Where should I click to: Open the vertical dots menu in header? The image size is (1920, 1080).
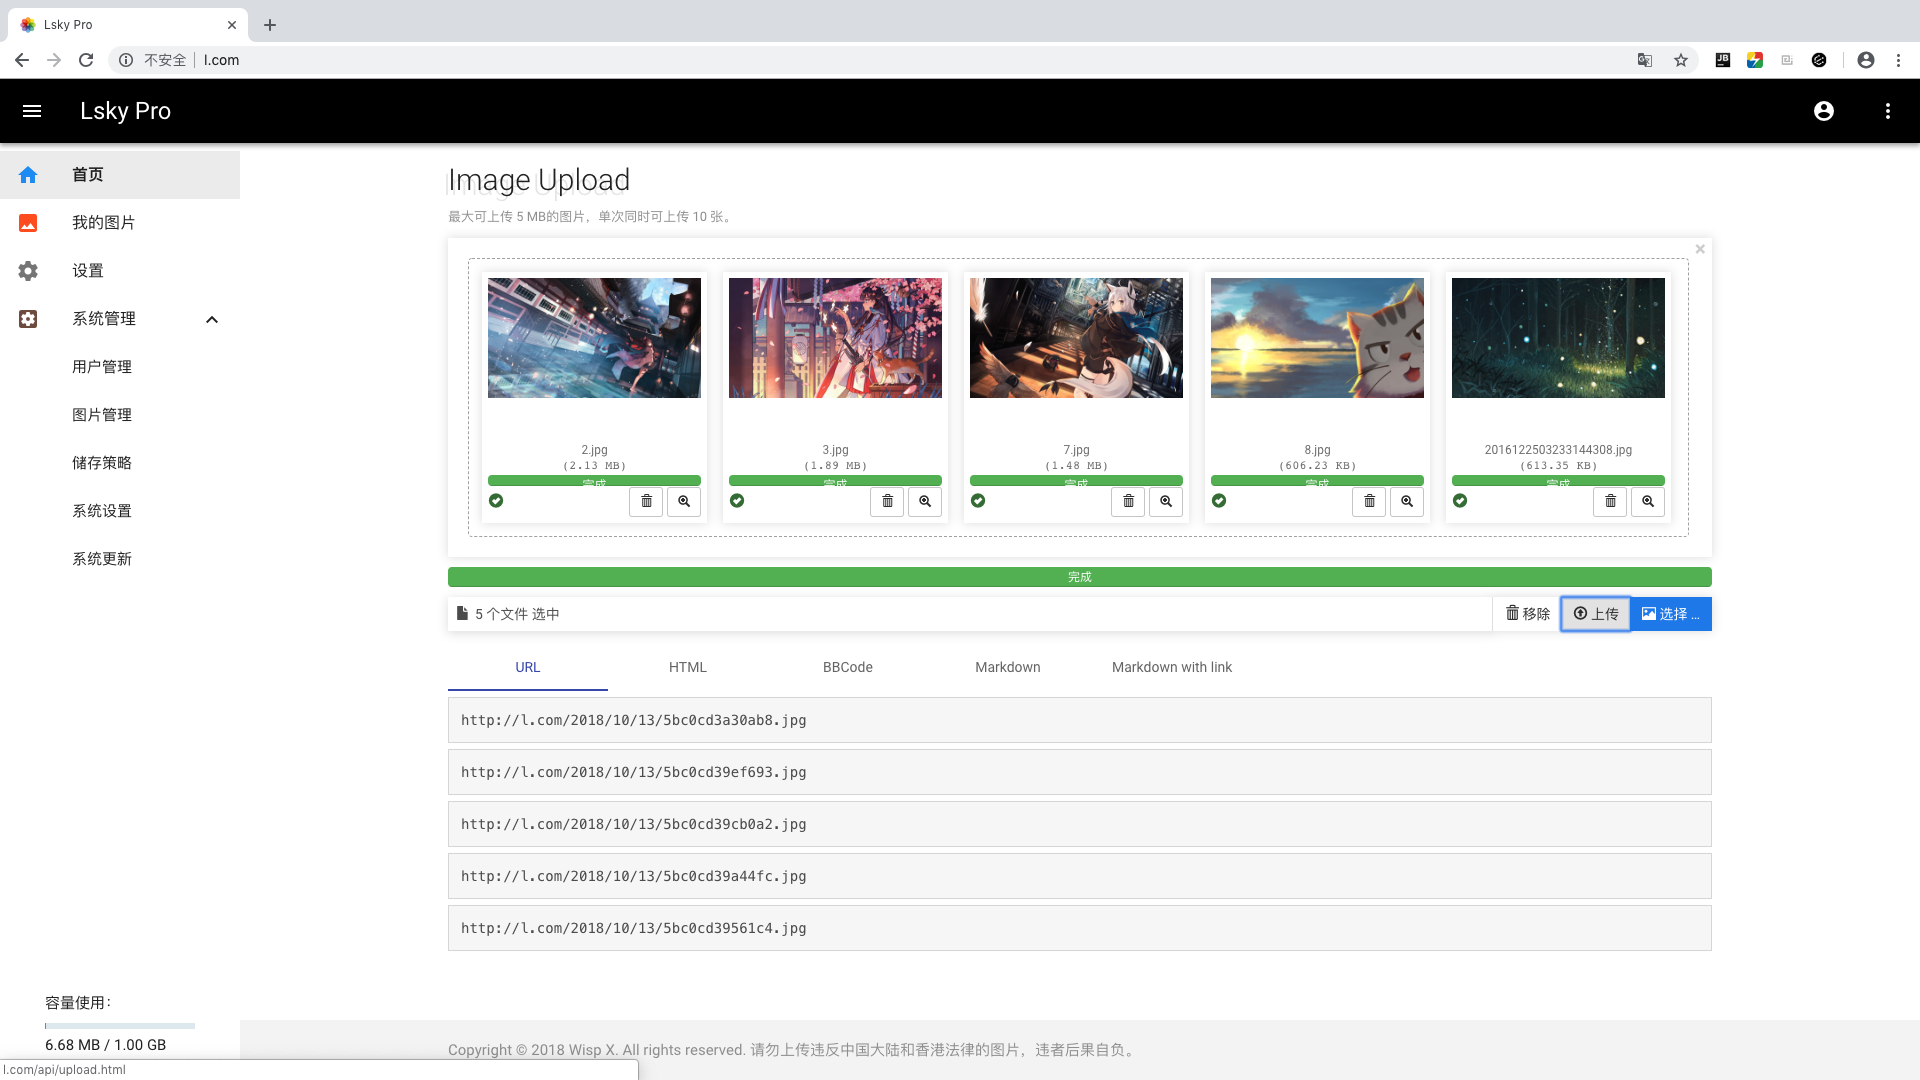tap(1887, 111)
